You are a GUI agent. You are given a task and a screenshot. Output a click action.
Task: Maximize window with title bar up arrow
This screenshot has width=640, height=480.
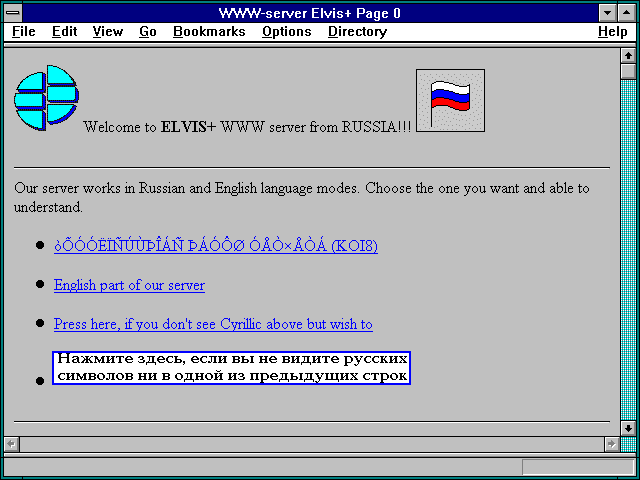[x=627, y=13]
